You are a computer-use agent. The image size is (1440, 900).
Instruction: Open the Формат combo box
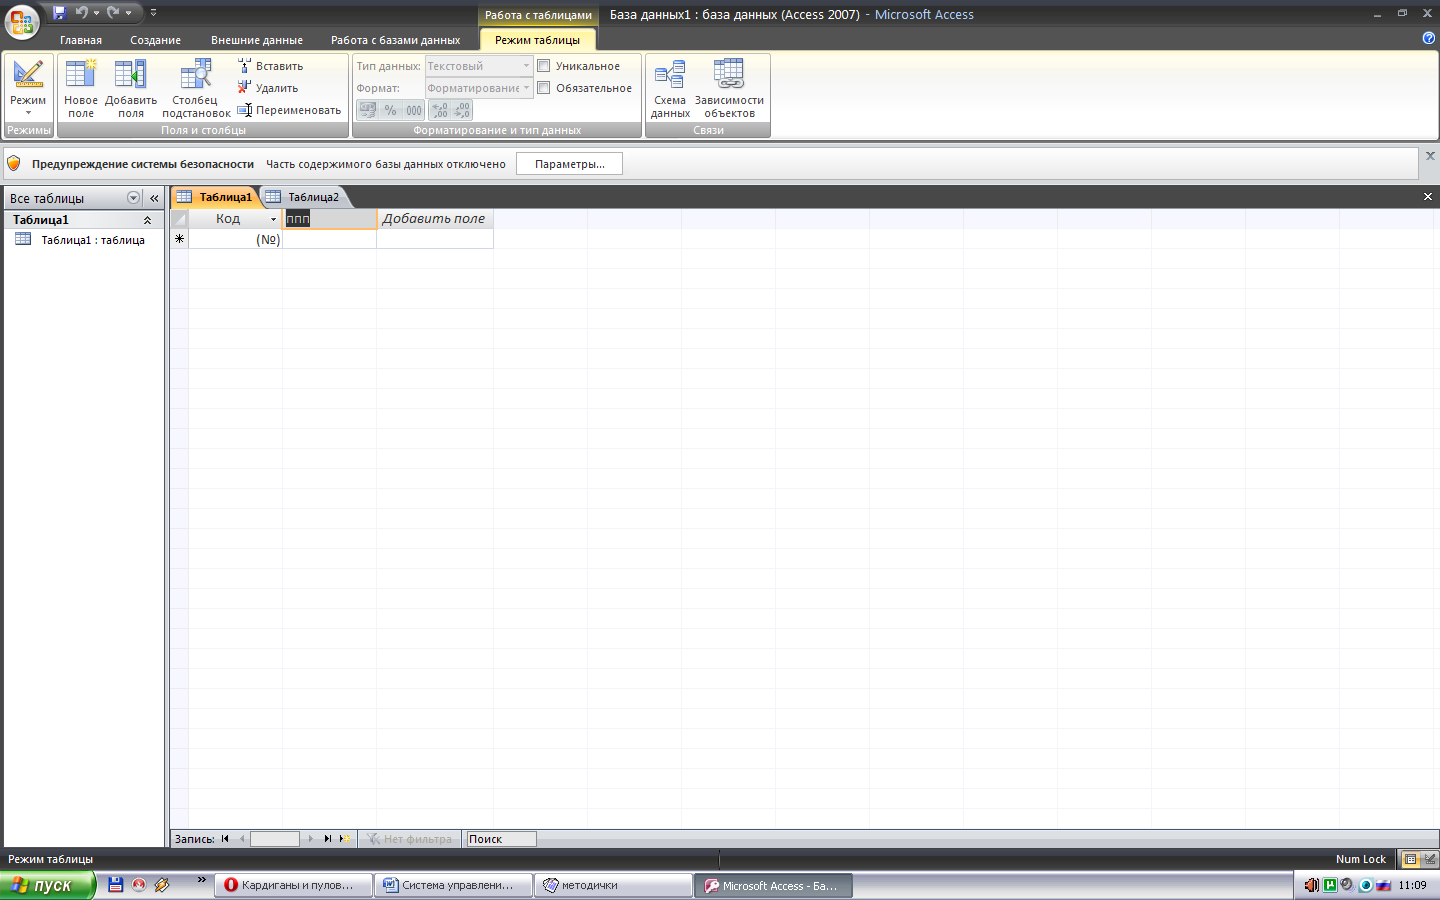tap(479, 88)
